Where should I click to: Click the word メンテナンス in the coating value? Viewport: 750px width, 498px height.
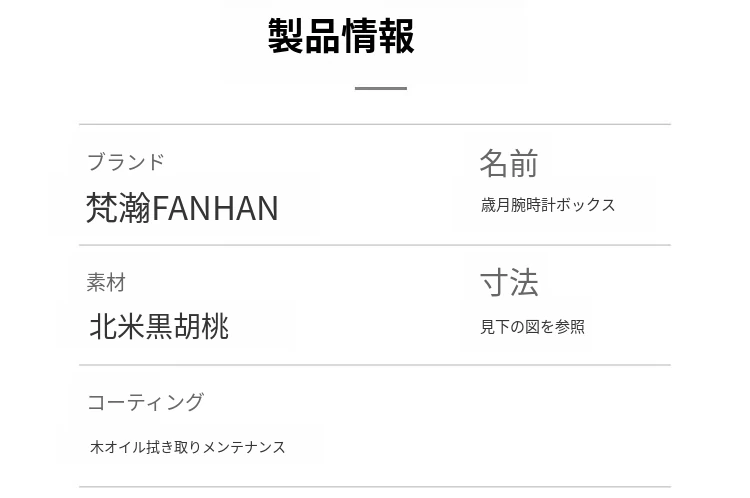coord(244,447)
